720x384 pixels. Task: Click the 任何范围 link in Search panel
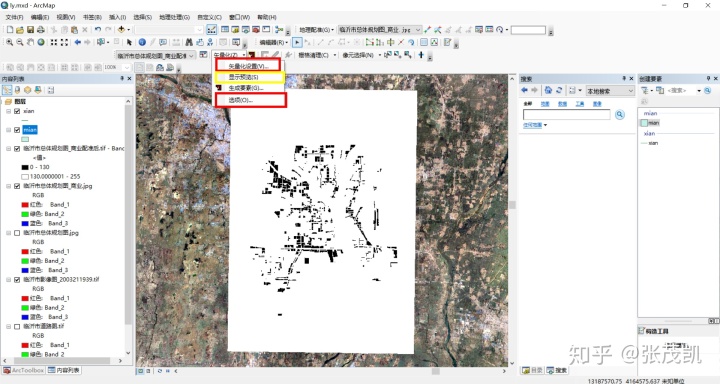(533, 125)
